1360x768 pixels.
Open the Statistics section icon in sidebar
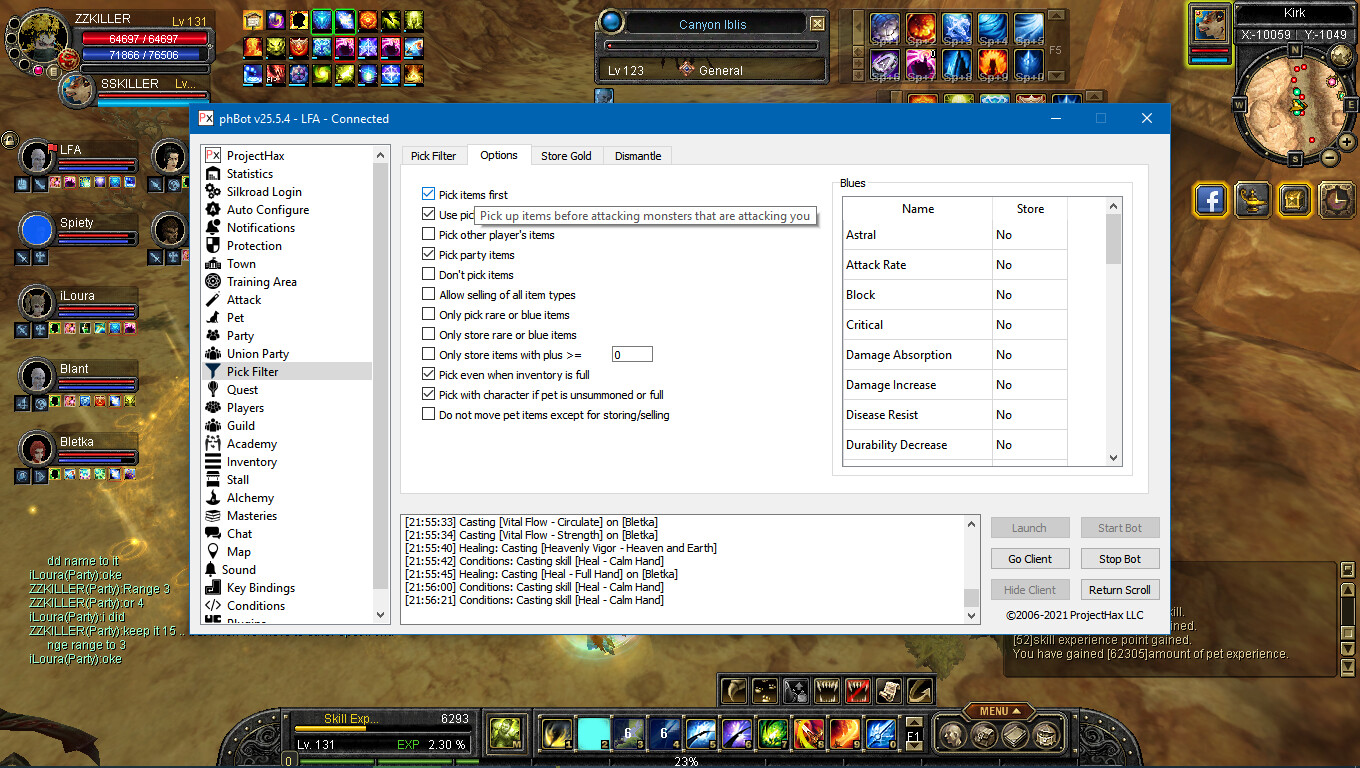click(212, 174)
